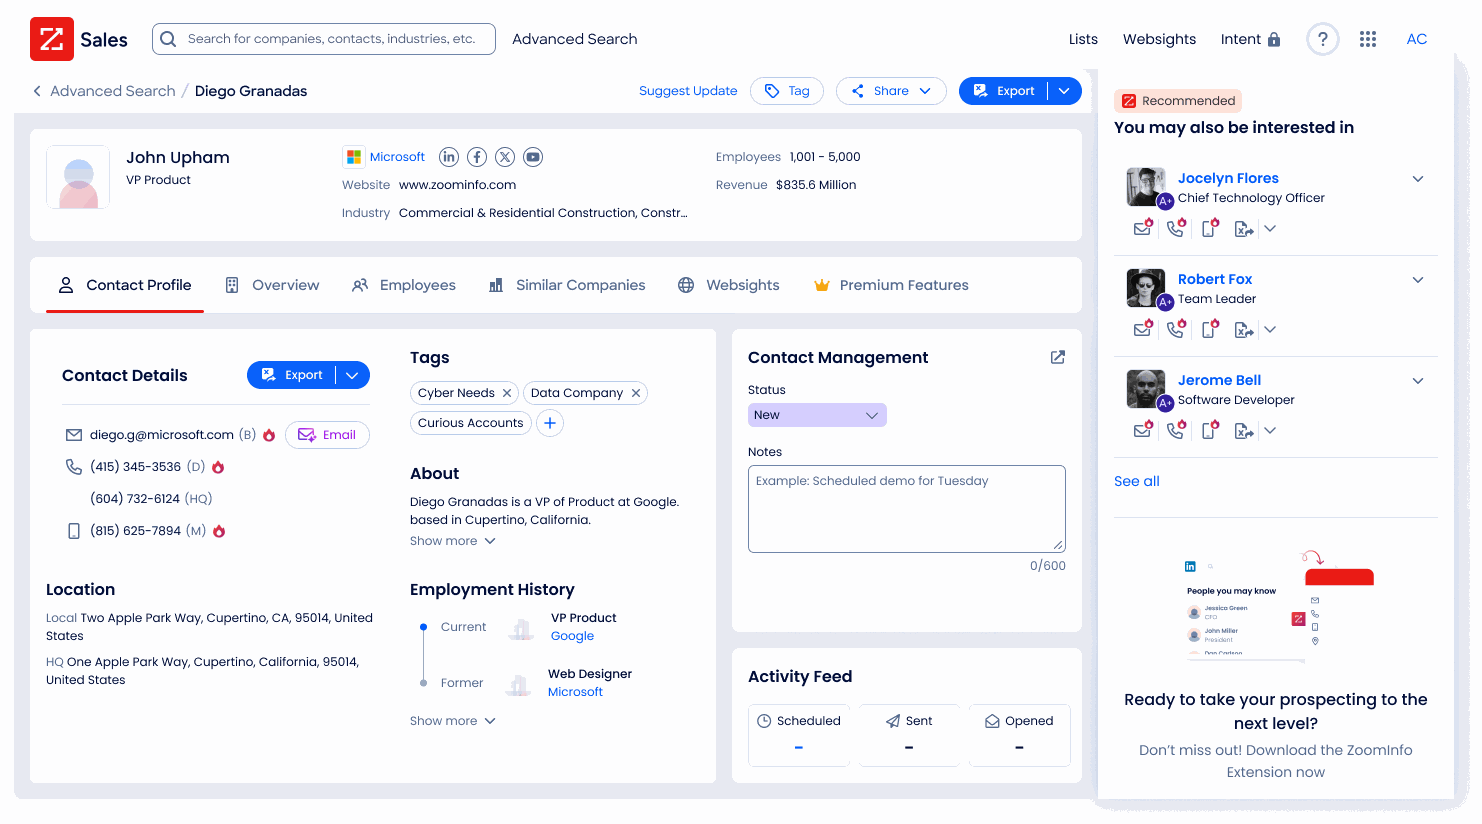Click the top Export button

tap(1004, 91)
